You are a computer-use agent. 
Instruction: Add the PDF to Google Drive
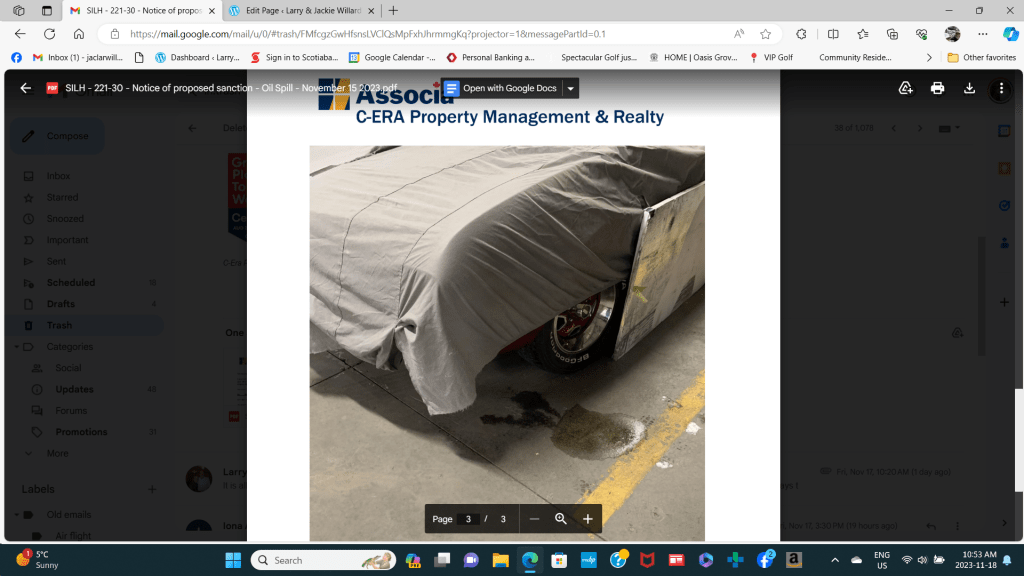[905, 88]
